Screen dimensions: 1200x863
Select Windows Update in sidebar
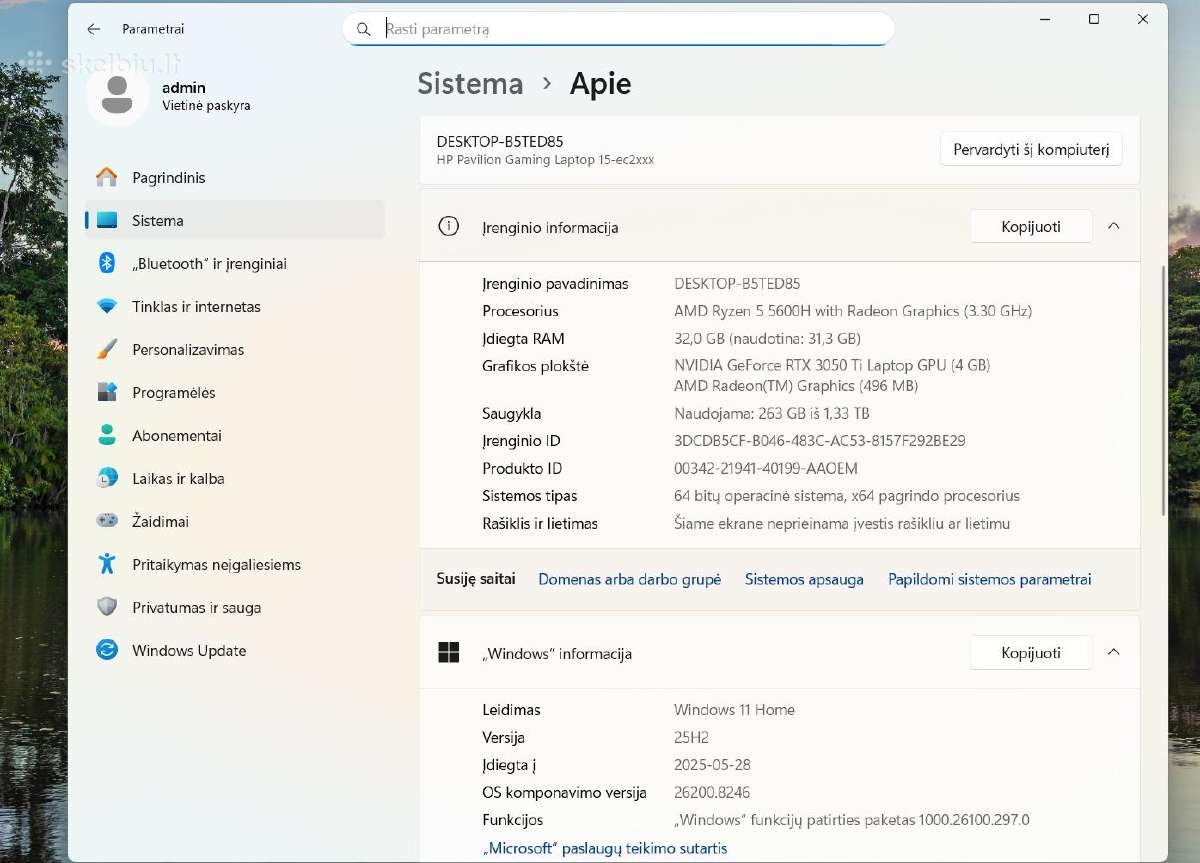click(235, 651)
